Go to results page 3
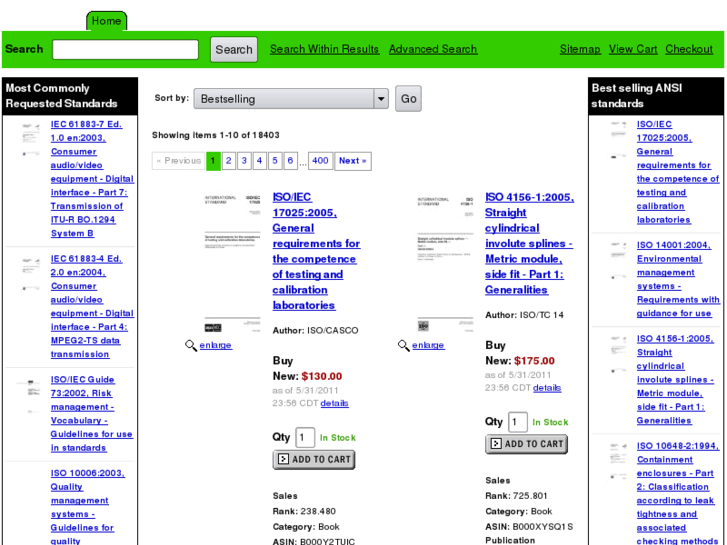Viewport: 727px width, 545px height. click(244, 161)
